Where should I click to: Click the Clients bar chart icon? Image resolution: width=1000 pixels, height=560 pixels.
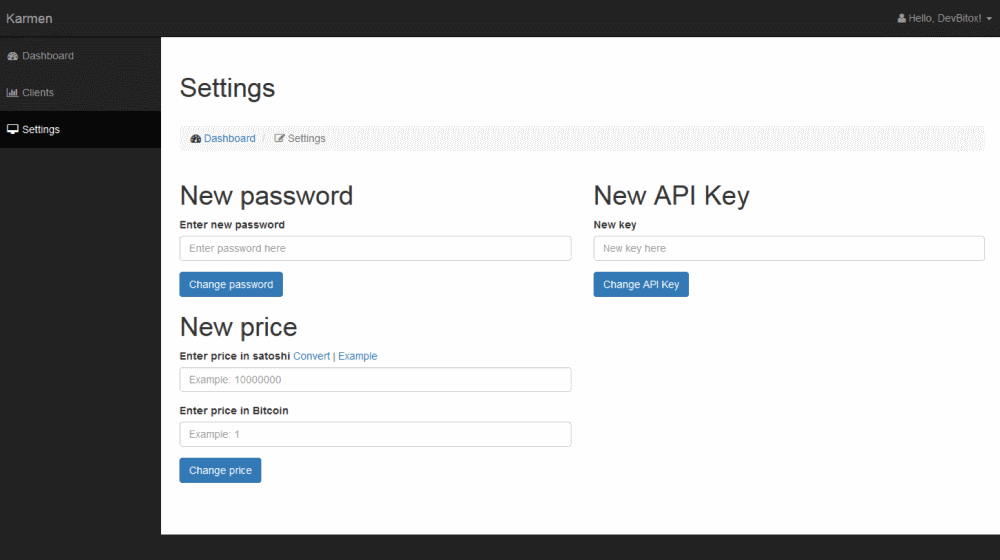[x=12, y=93]
